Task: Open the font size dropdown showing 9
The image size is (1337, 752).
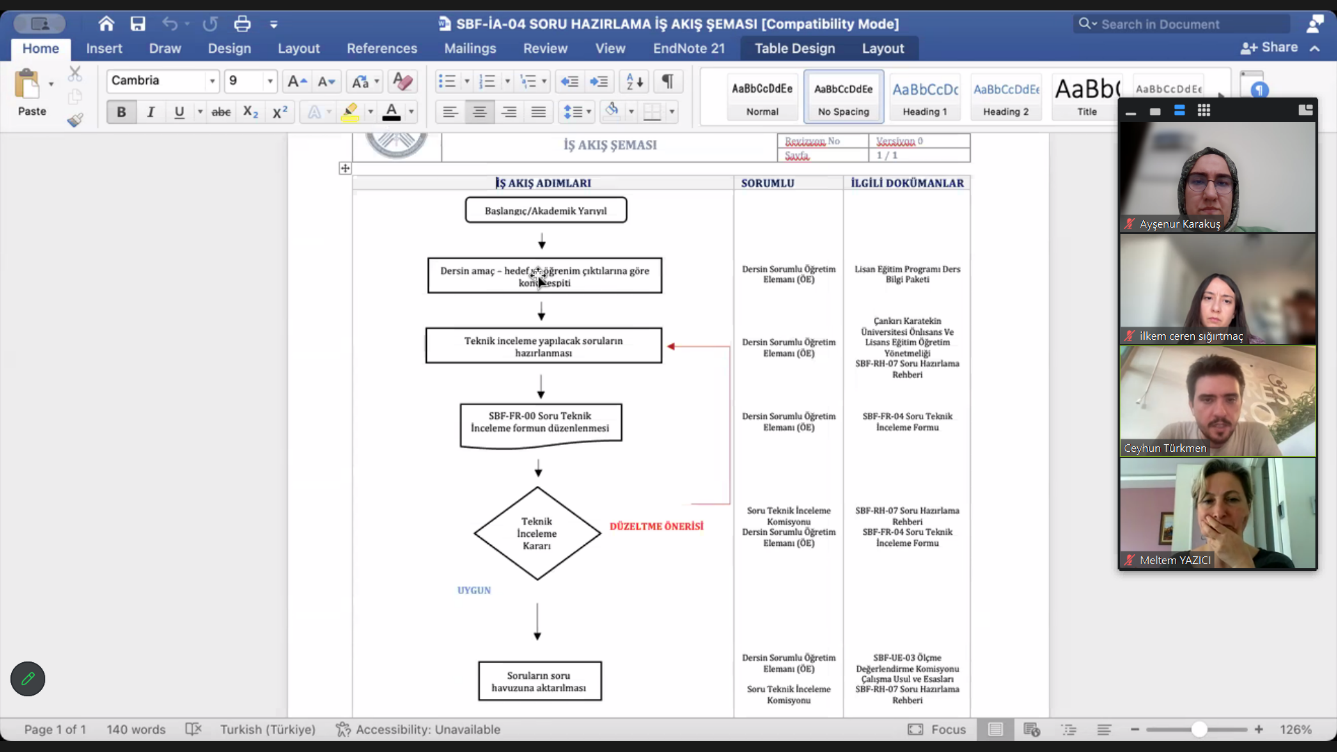Action: point(269,81)
